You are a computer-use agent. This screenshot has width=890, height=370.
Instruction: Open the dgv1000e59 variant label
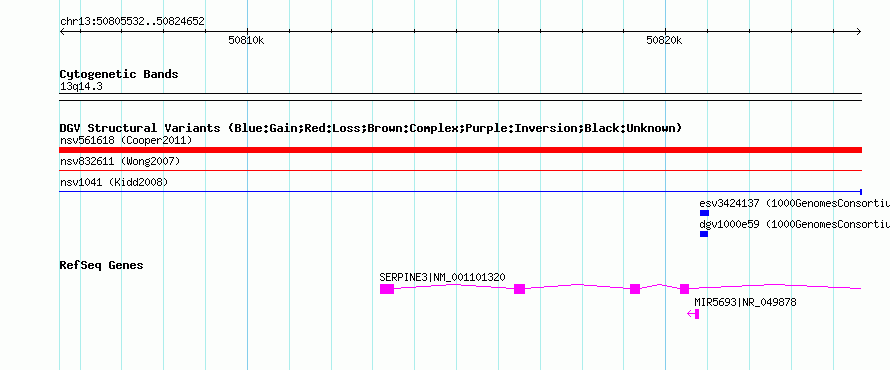tap(795, 224)
